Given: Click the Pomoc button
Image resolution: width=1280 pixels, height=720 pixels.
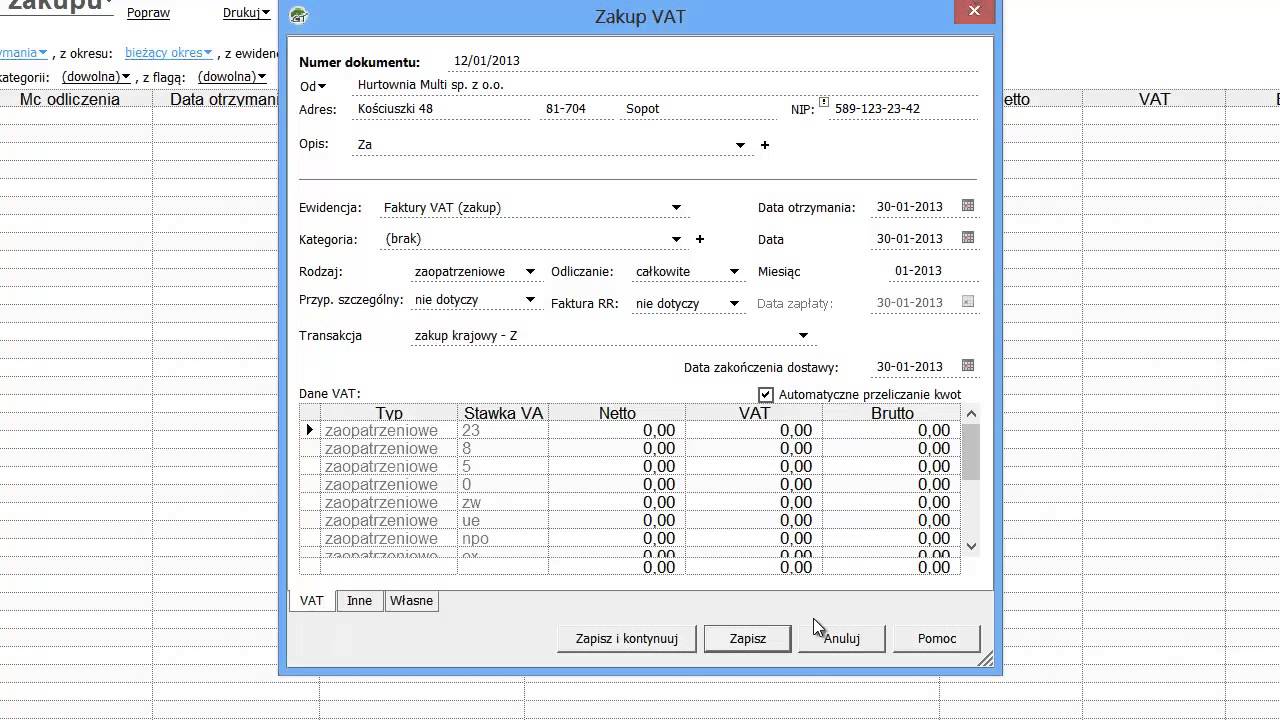Looking at the screenshot, I should pyautogui.click(x=937, y=638).
